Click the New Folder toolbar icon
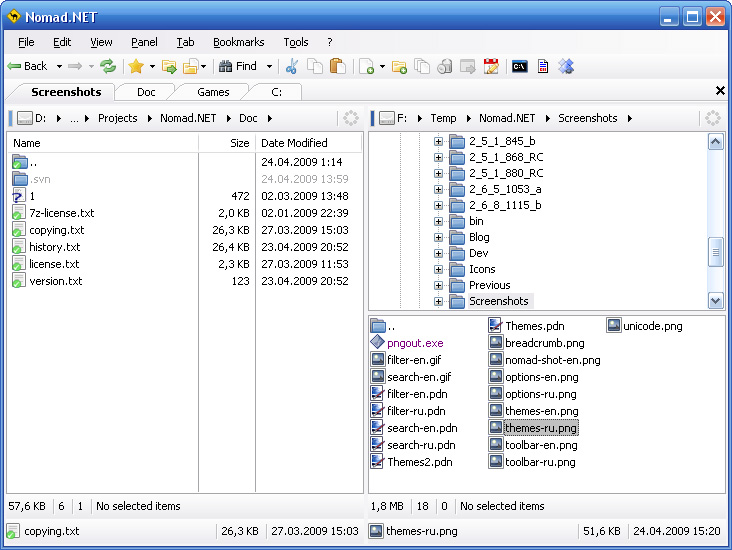Screen dimensions: 732x550 click(x=399, y=66)
